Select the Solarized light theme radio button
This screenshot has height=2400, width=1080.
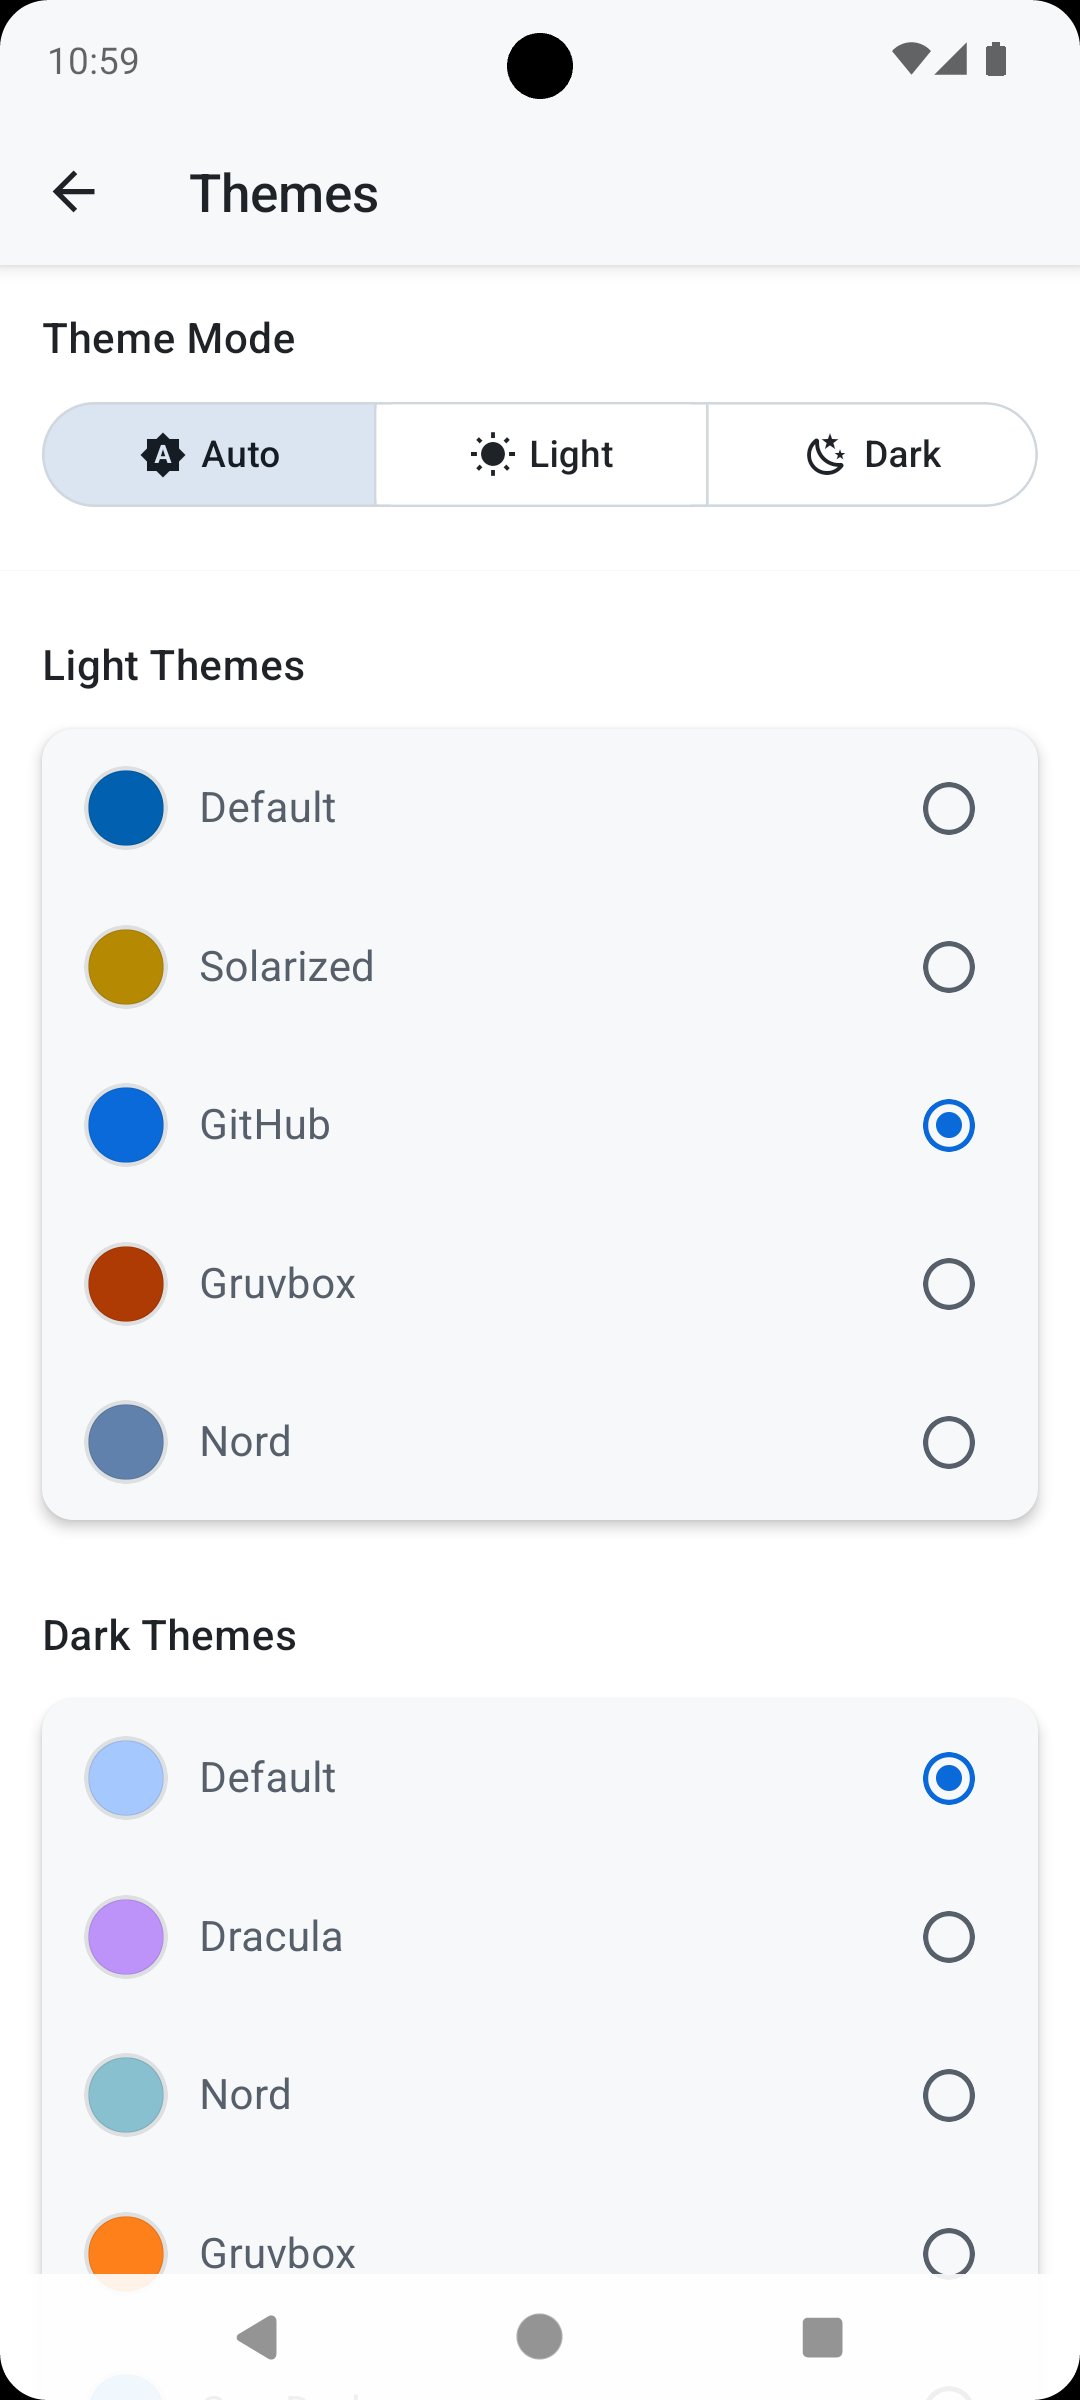click(x=948, y=966)
